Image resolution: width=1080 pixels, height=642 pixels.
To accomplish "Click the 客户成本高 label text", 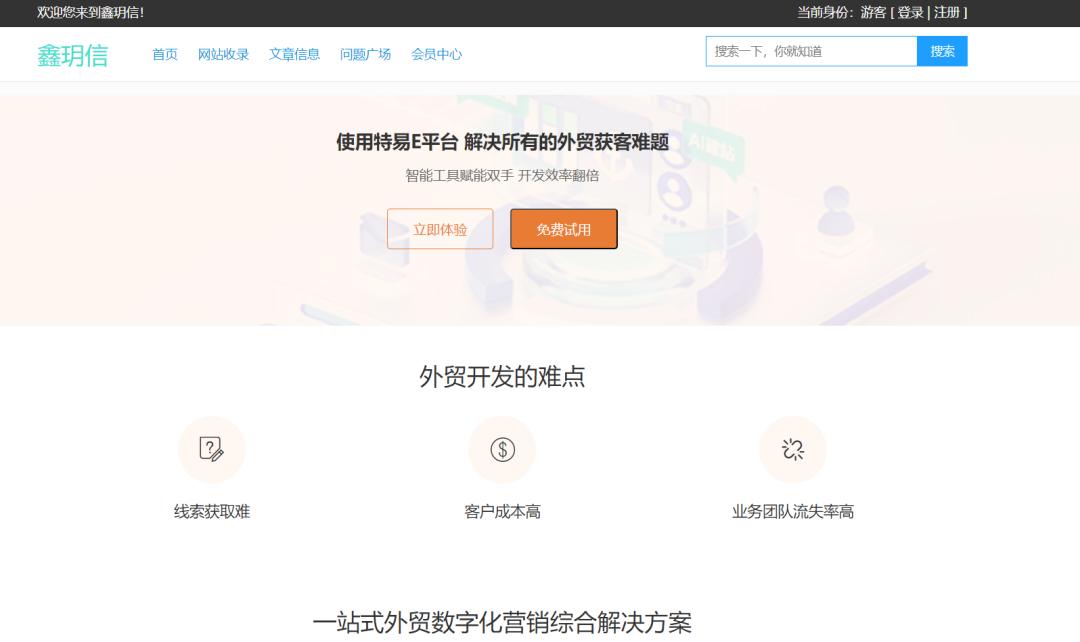I will tap(502, 512).
